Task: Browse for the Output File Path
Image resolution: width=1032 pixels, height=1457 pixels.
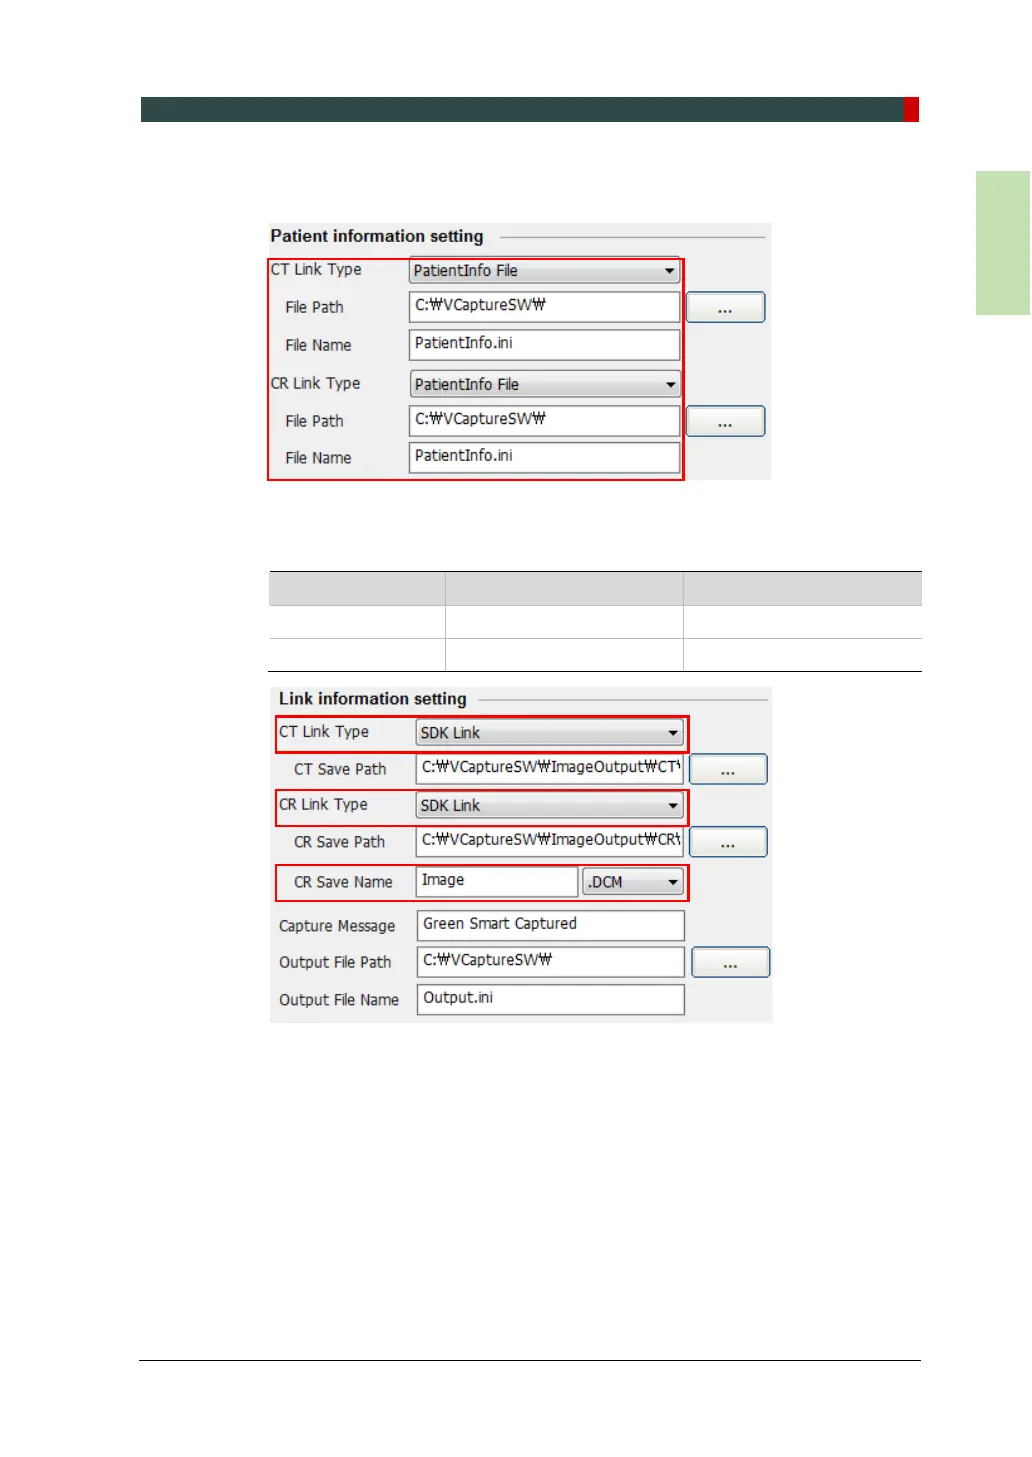Action: coord(731,962)
